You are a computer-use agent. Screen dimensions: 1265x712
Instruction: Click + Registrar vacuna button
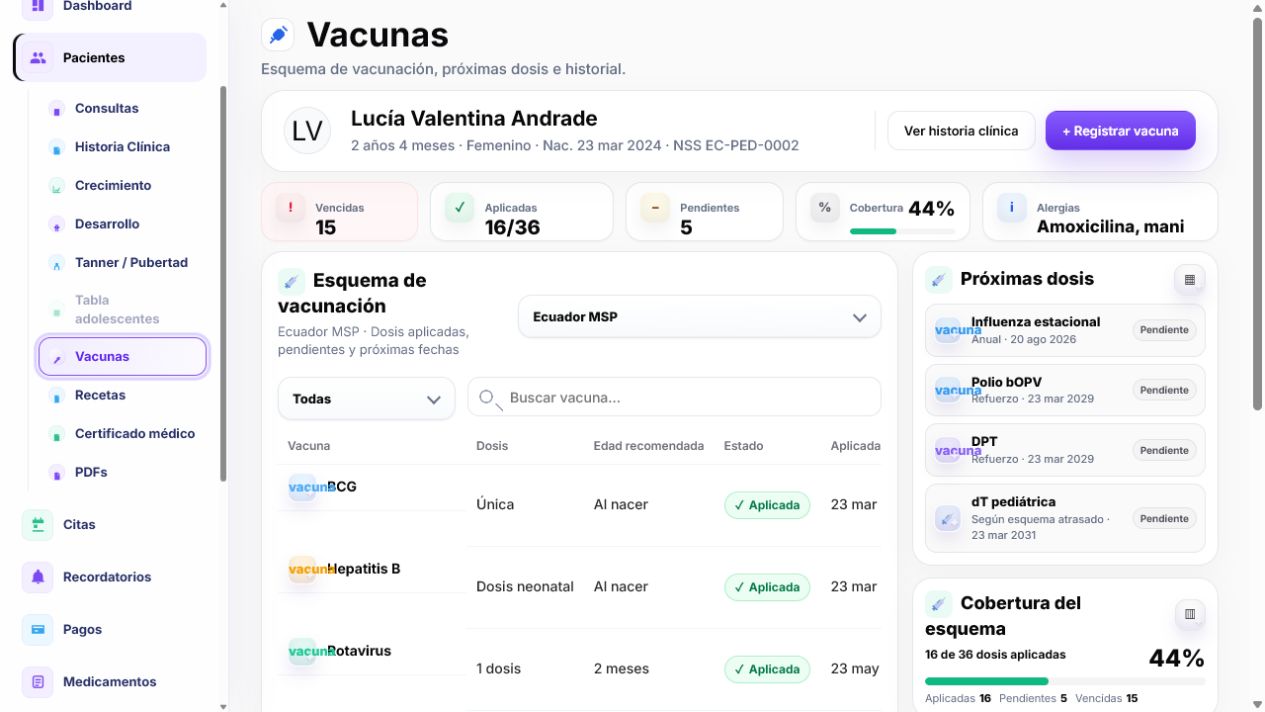(1120, 131)
